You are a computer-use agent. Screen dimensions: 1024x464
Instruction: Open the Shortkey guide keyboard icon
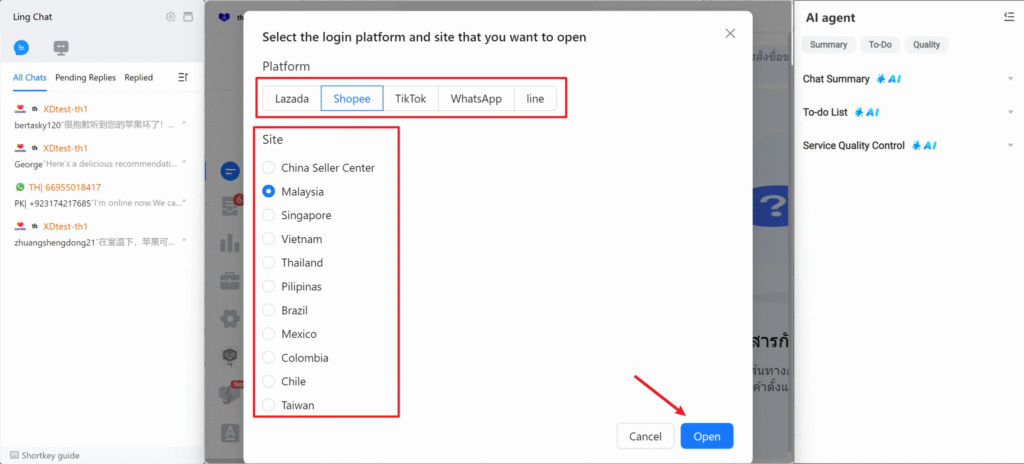[14, 456]
